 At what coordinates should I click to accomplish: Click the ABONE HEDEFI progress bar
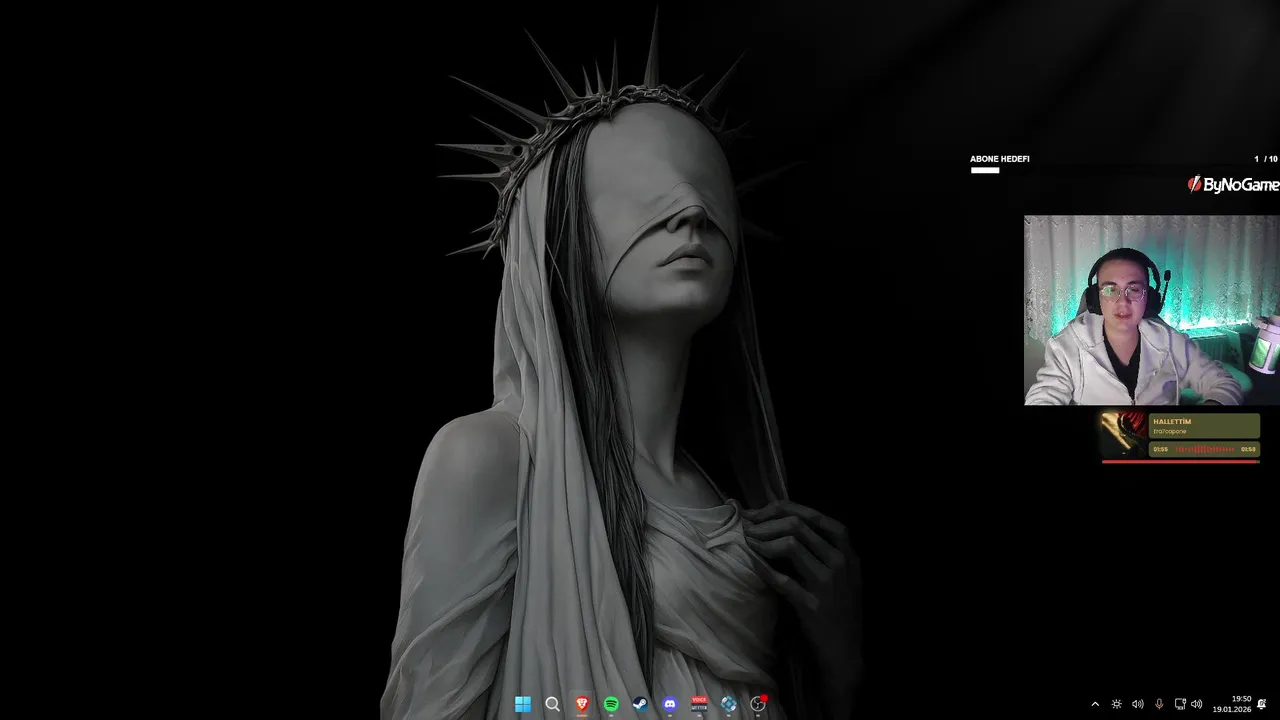[x=985, y=170]
